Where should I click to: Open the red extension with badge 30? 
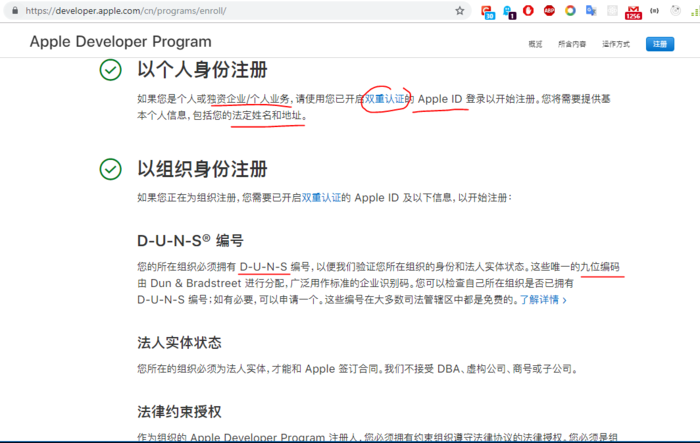point(487,12)
